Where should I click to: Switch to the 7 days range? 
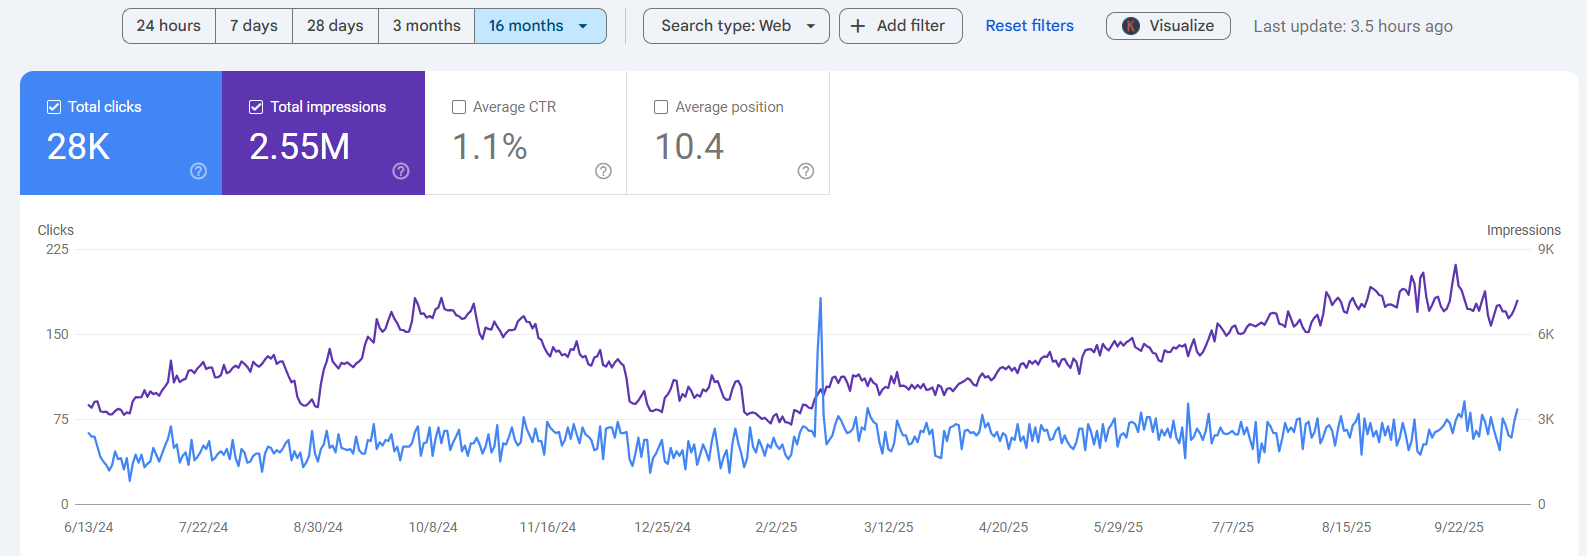254,26
